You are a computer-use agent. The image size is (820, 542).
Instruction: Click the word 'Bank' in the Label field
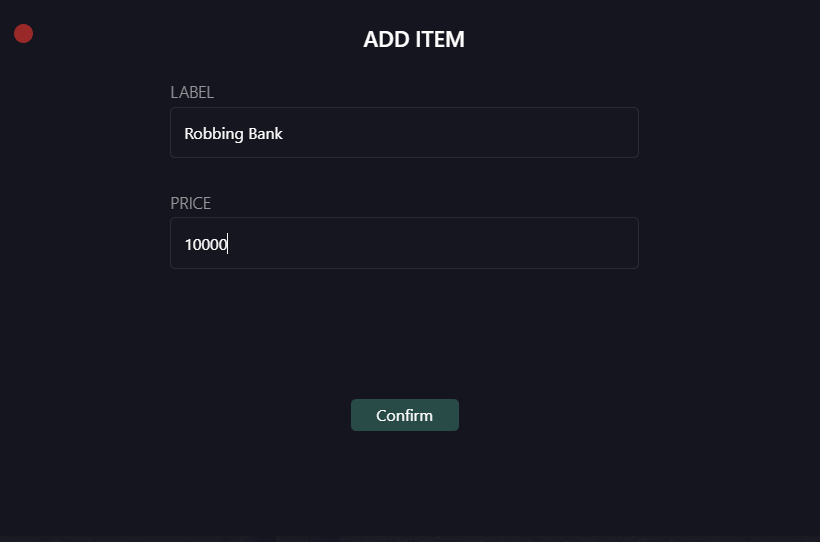266,133
